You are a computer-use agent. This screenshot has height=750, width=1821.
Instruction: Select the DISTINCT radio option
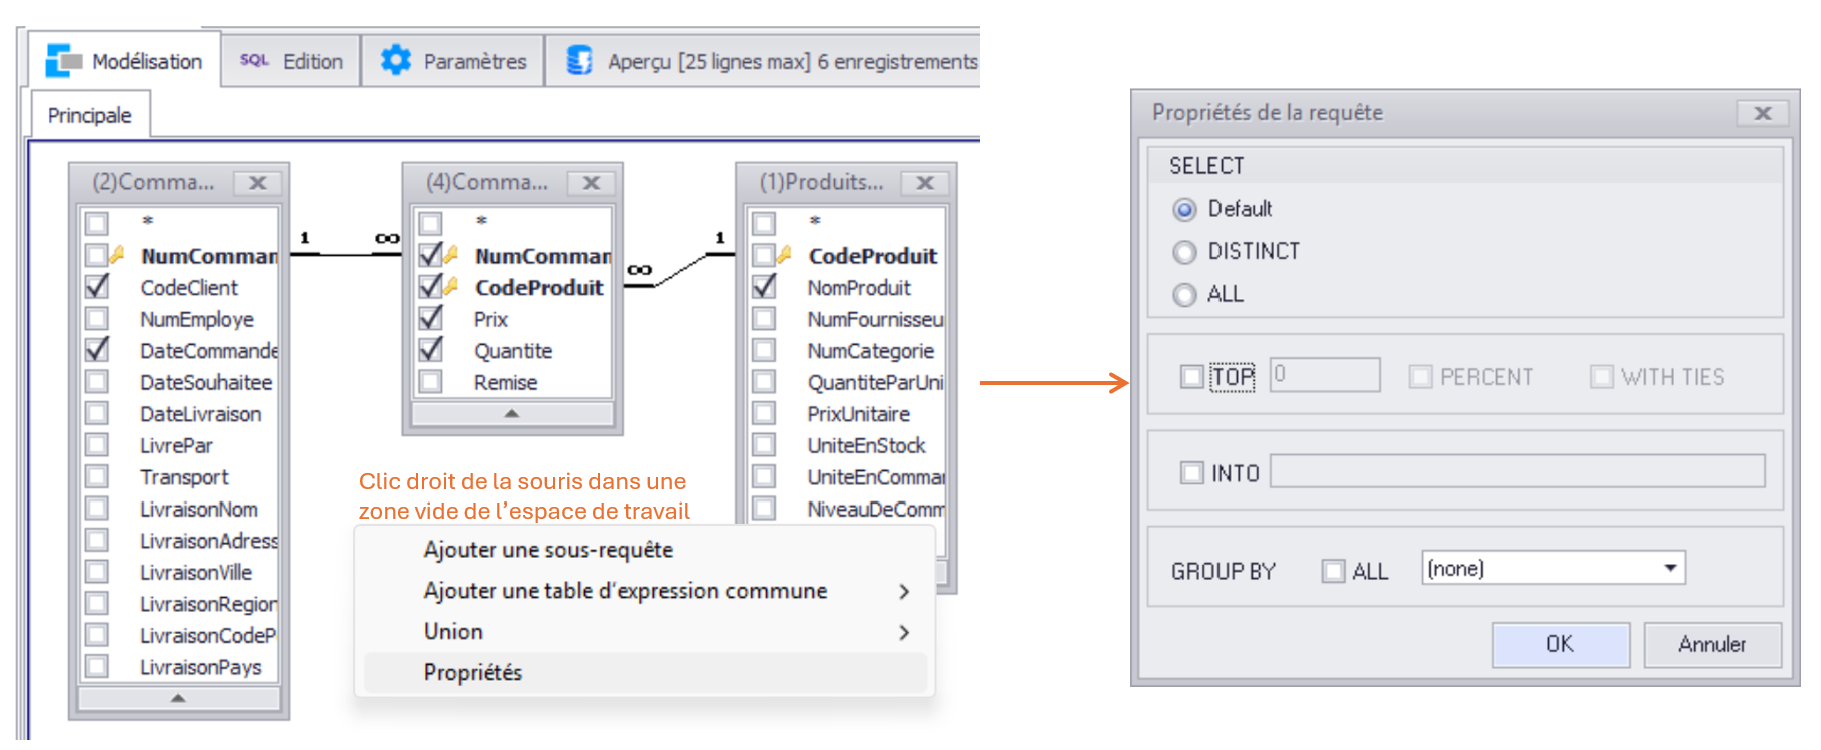[x=1184, y=252]
